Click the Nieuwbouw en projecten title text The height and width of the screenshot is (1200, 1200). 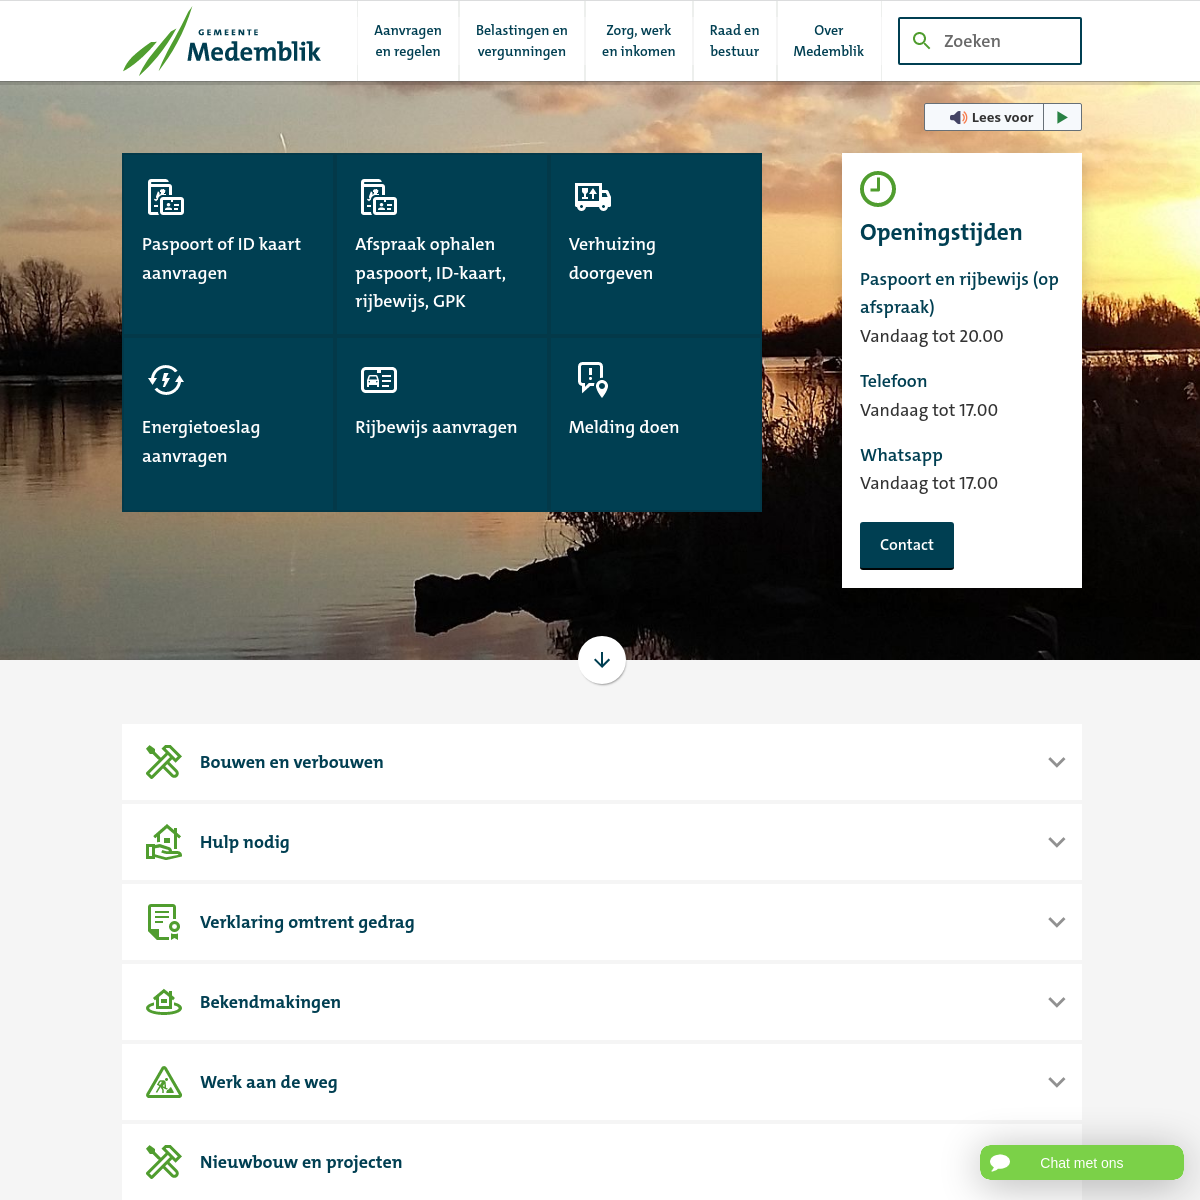point(301,1162)
